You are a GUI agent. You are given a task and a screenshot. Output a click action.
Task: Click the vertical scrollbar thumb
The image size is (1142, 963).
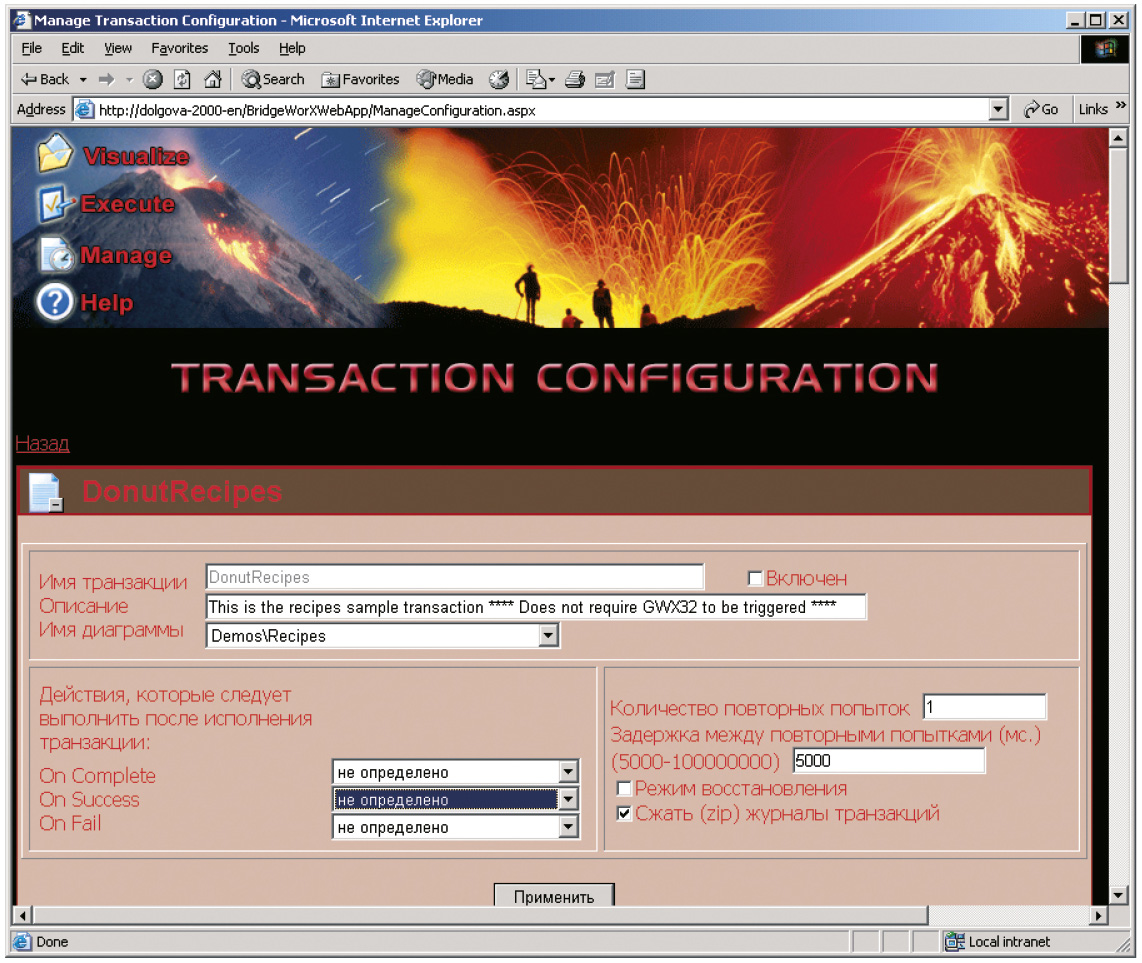pyautogui.click(x=1119, y=216)
